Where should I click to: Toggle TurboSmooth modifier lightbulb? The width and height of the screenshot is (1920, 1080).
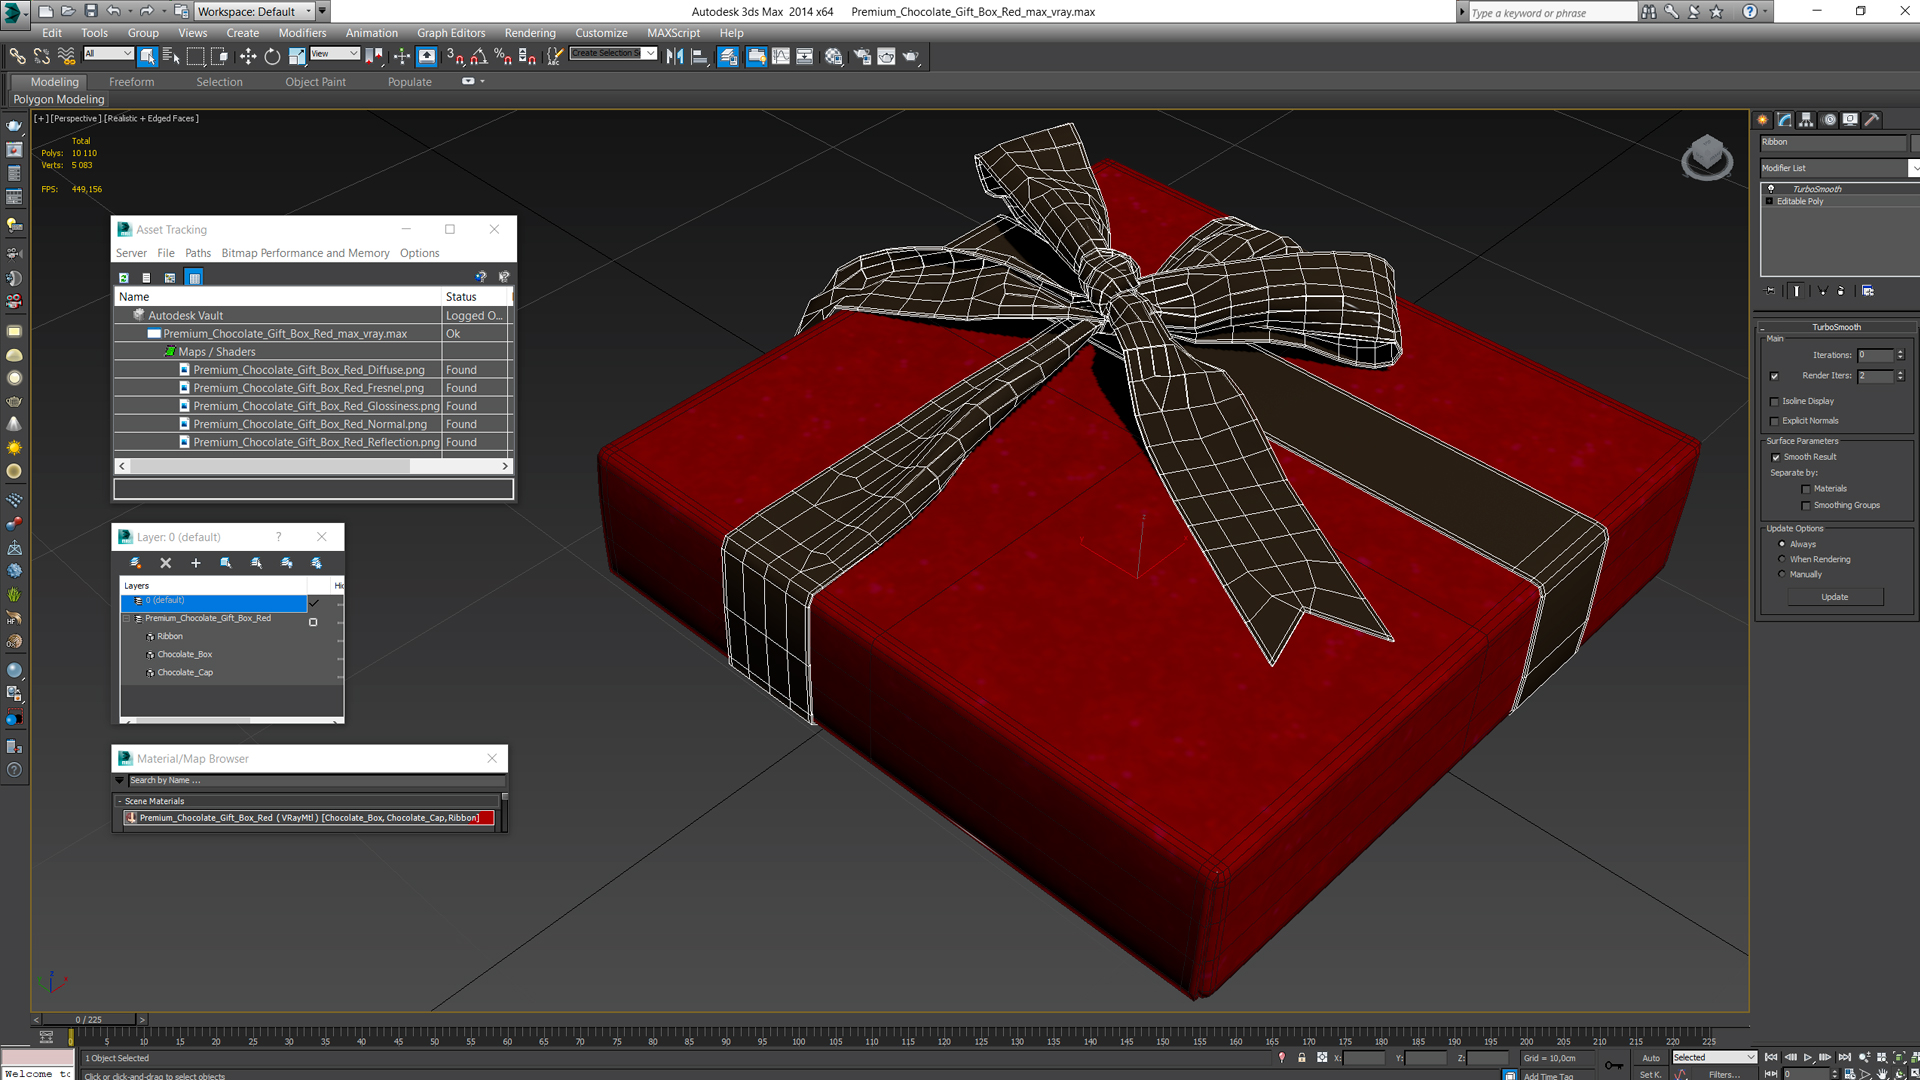[1771, 188]
